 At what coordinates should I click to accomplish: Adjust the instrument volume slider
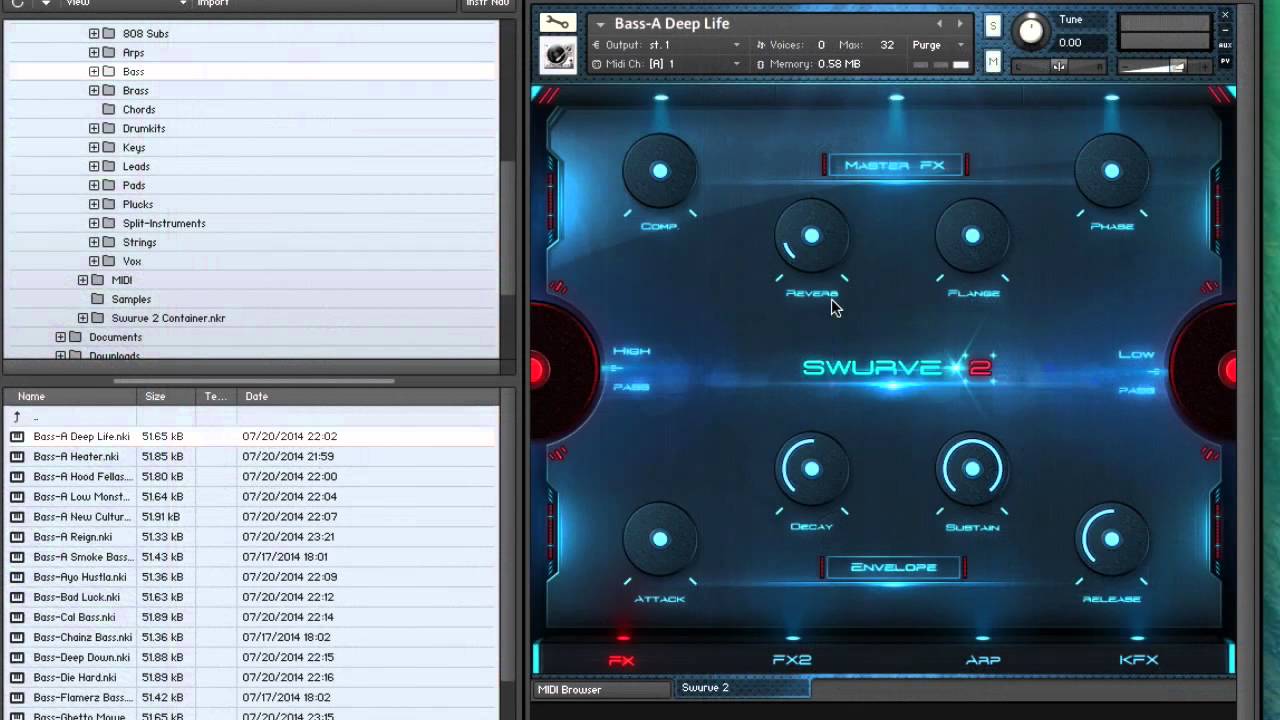[x=1165, y=66]
